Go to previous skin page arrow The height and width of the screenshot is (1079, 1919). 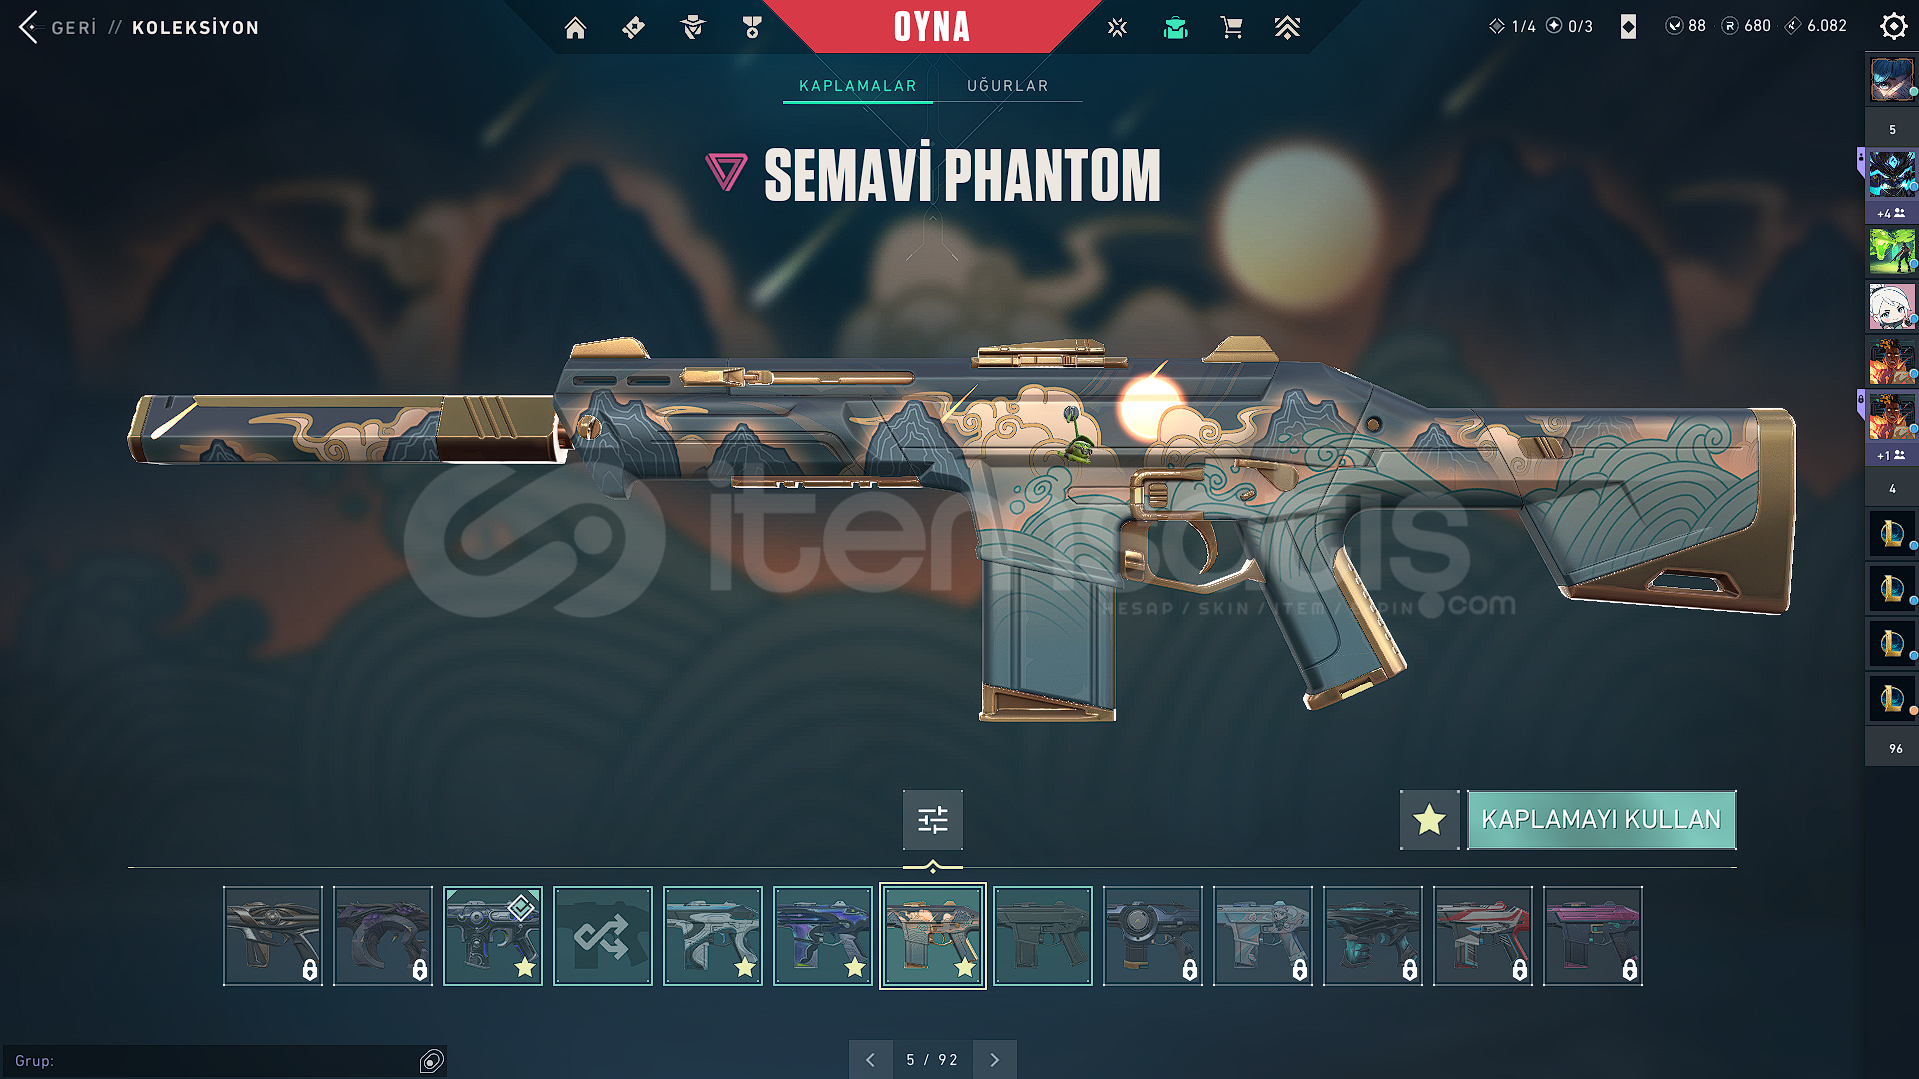coord(870,1060)
